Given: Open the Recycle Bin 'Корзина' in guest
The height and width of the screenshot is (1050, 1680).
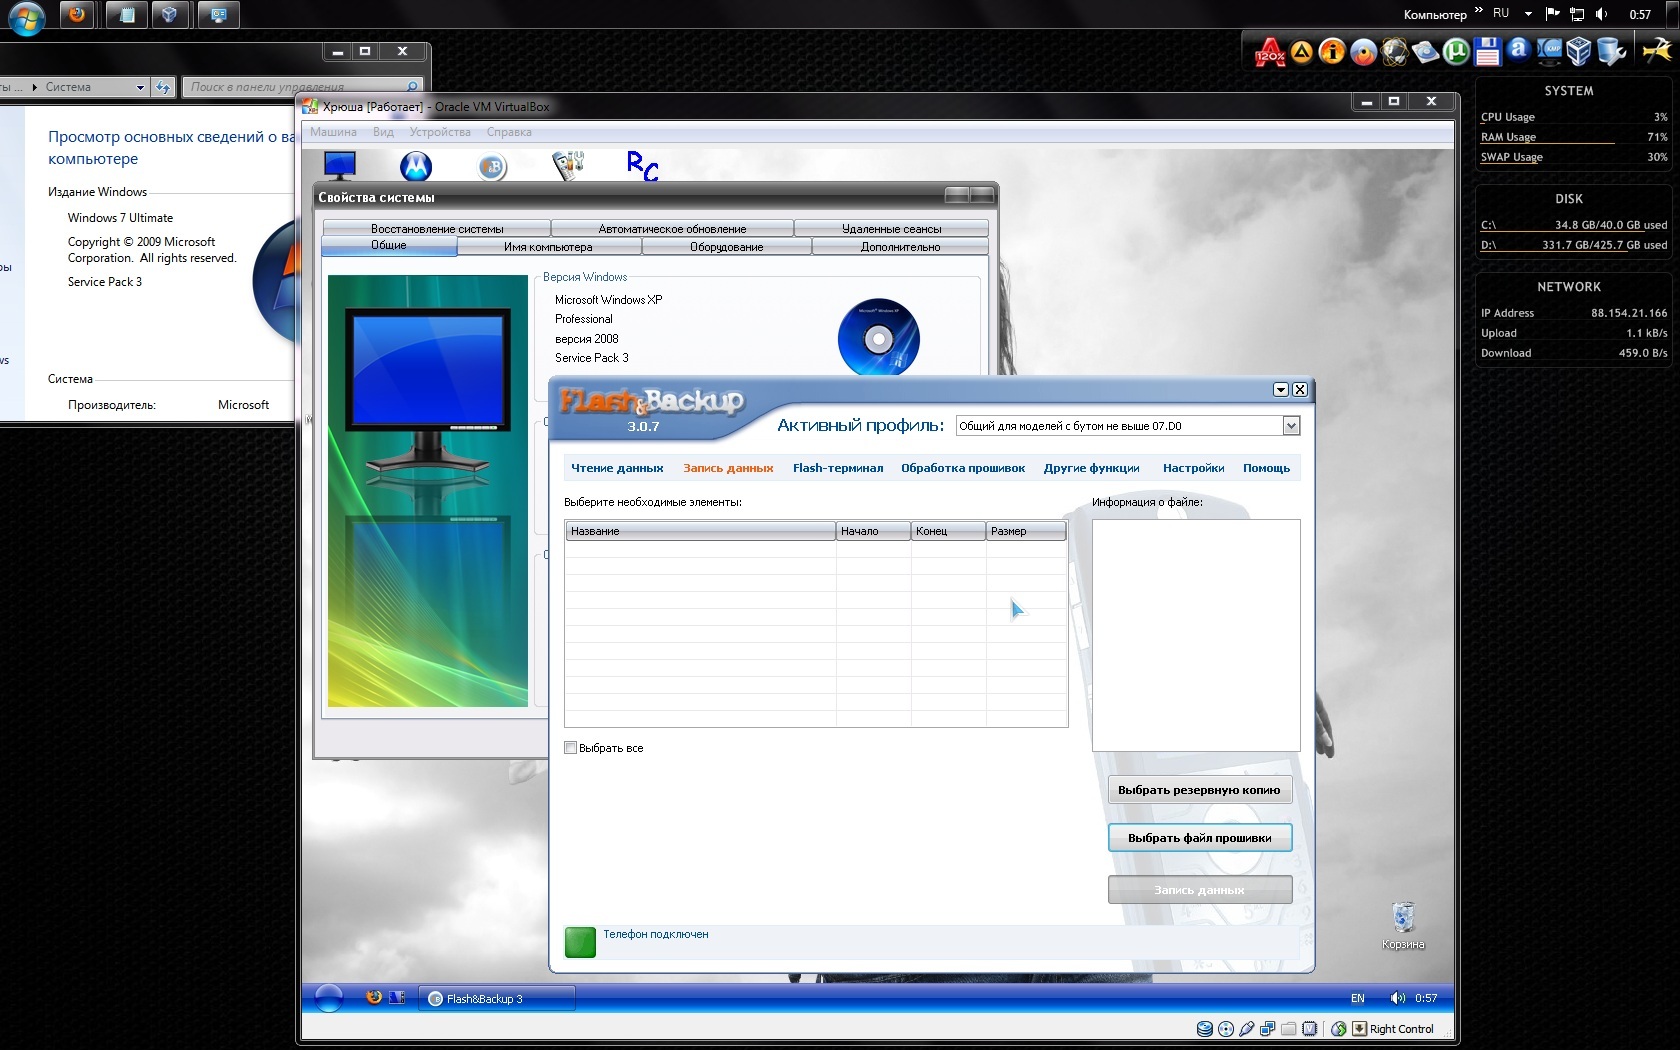Looking at the screenshot, I should (x=1403, y=925).
